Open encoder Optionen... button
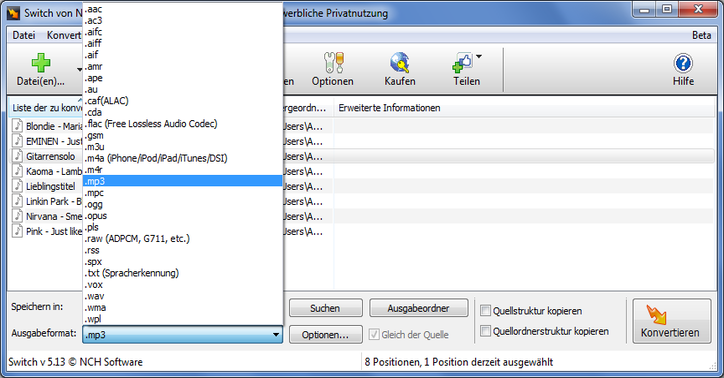The image size is (724, 378). (x=326, y=335)
